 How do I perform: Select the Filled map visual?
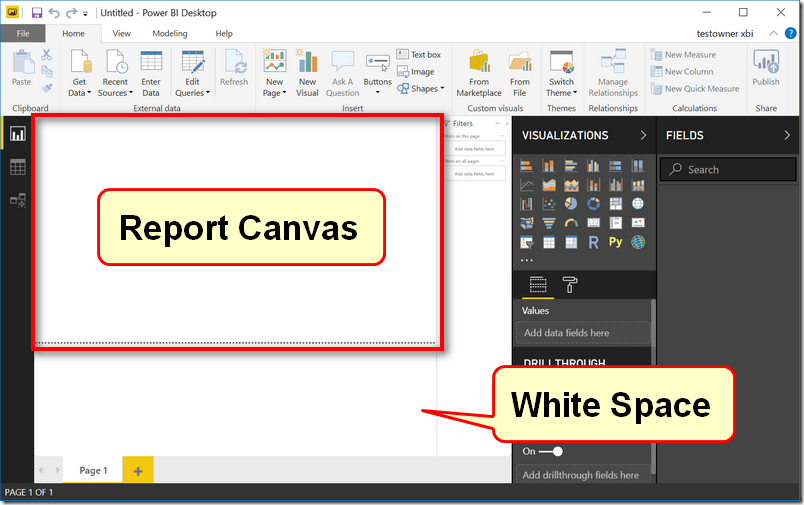click(526, 223)
